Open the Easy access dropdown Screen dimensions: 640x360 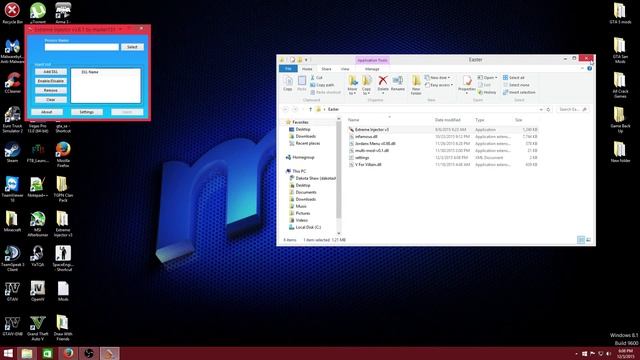439,85
